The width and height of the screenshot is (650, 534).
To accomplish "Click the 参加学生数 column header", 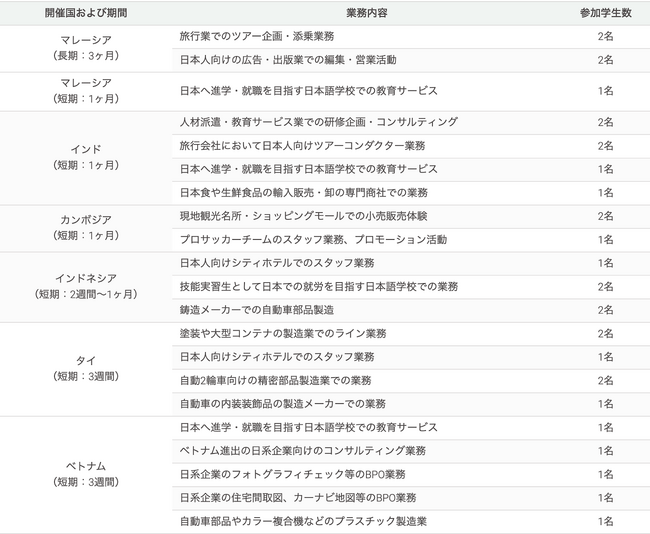I will (606, 12).
